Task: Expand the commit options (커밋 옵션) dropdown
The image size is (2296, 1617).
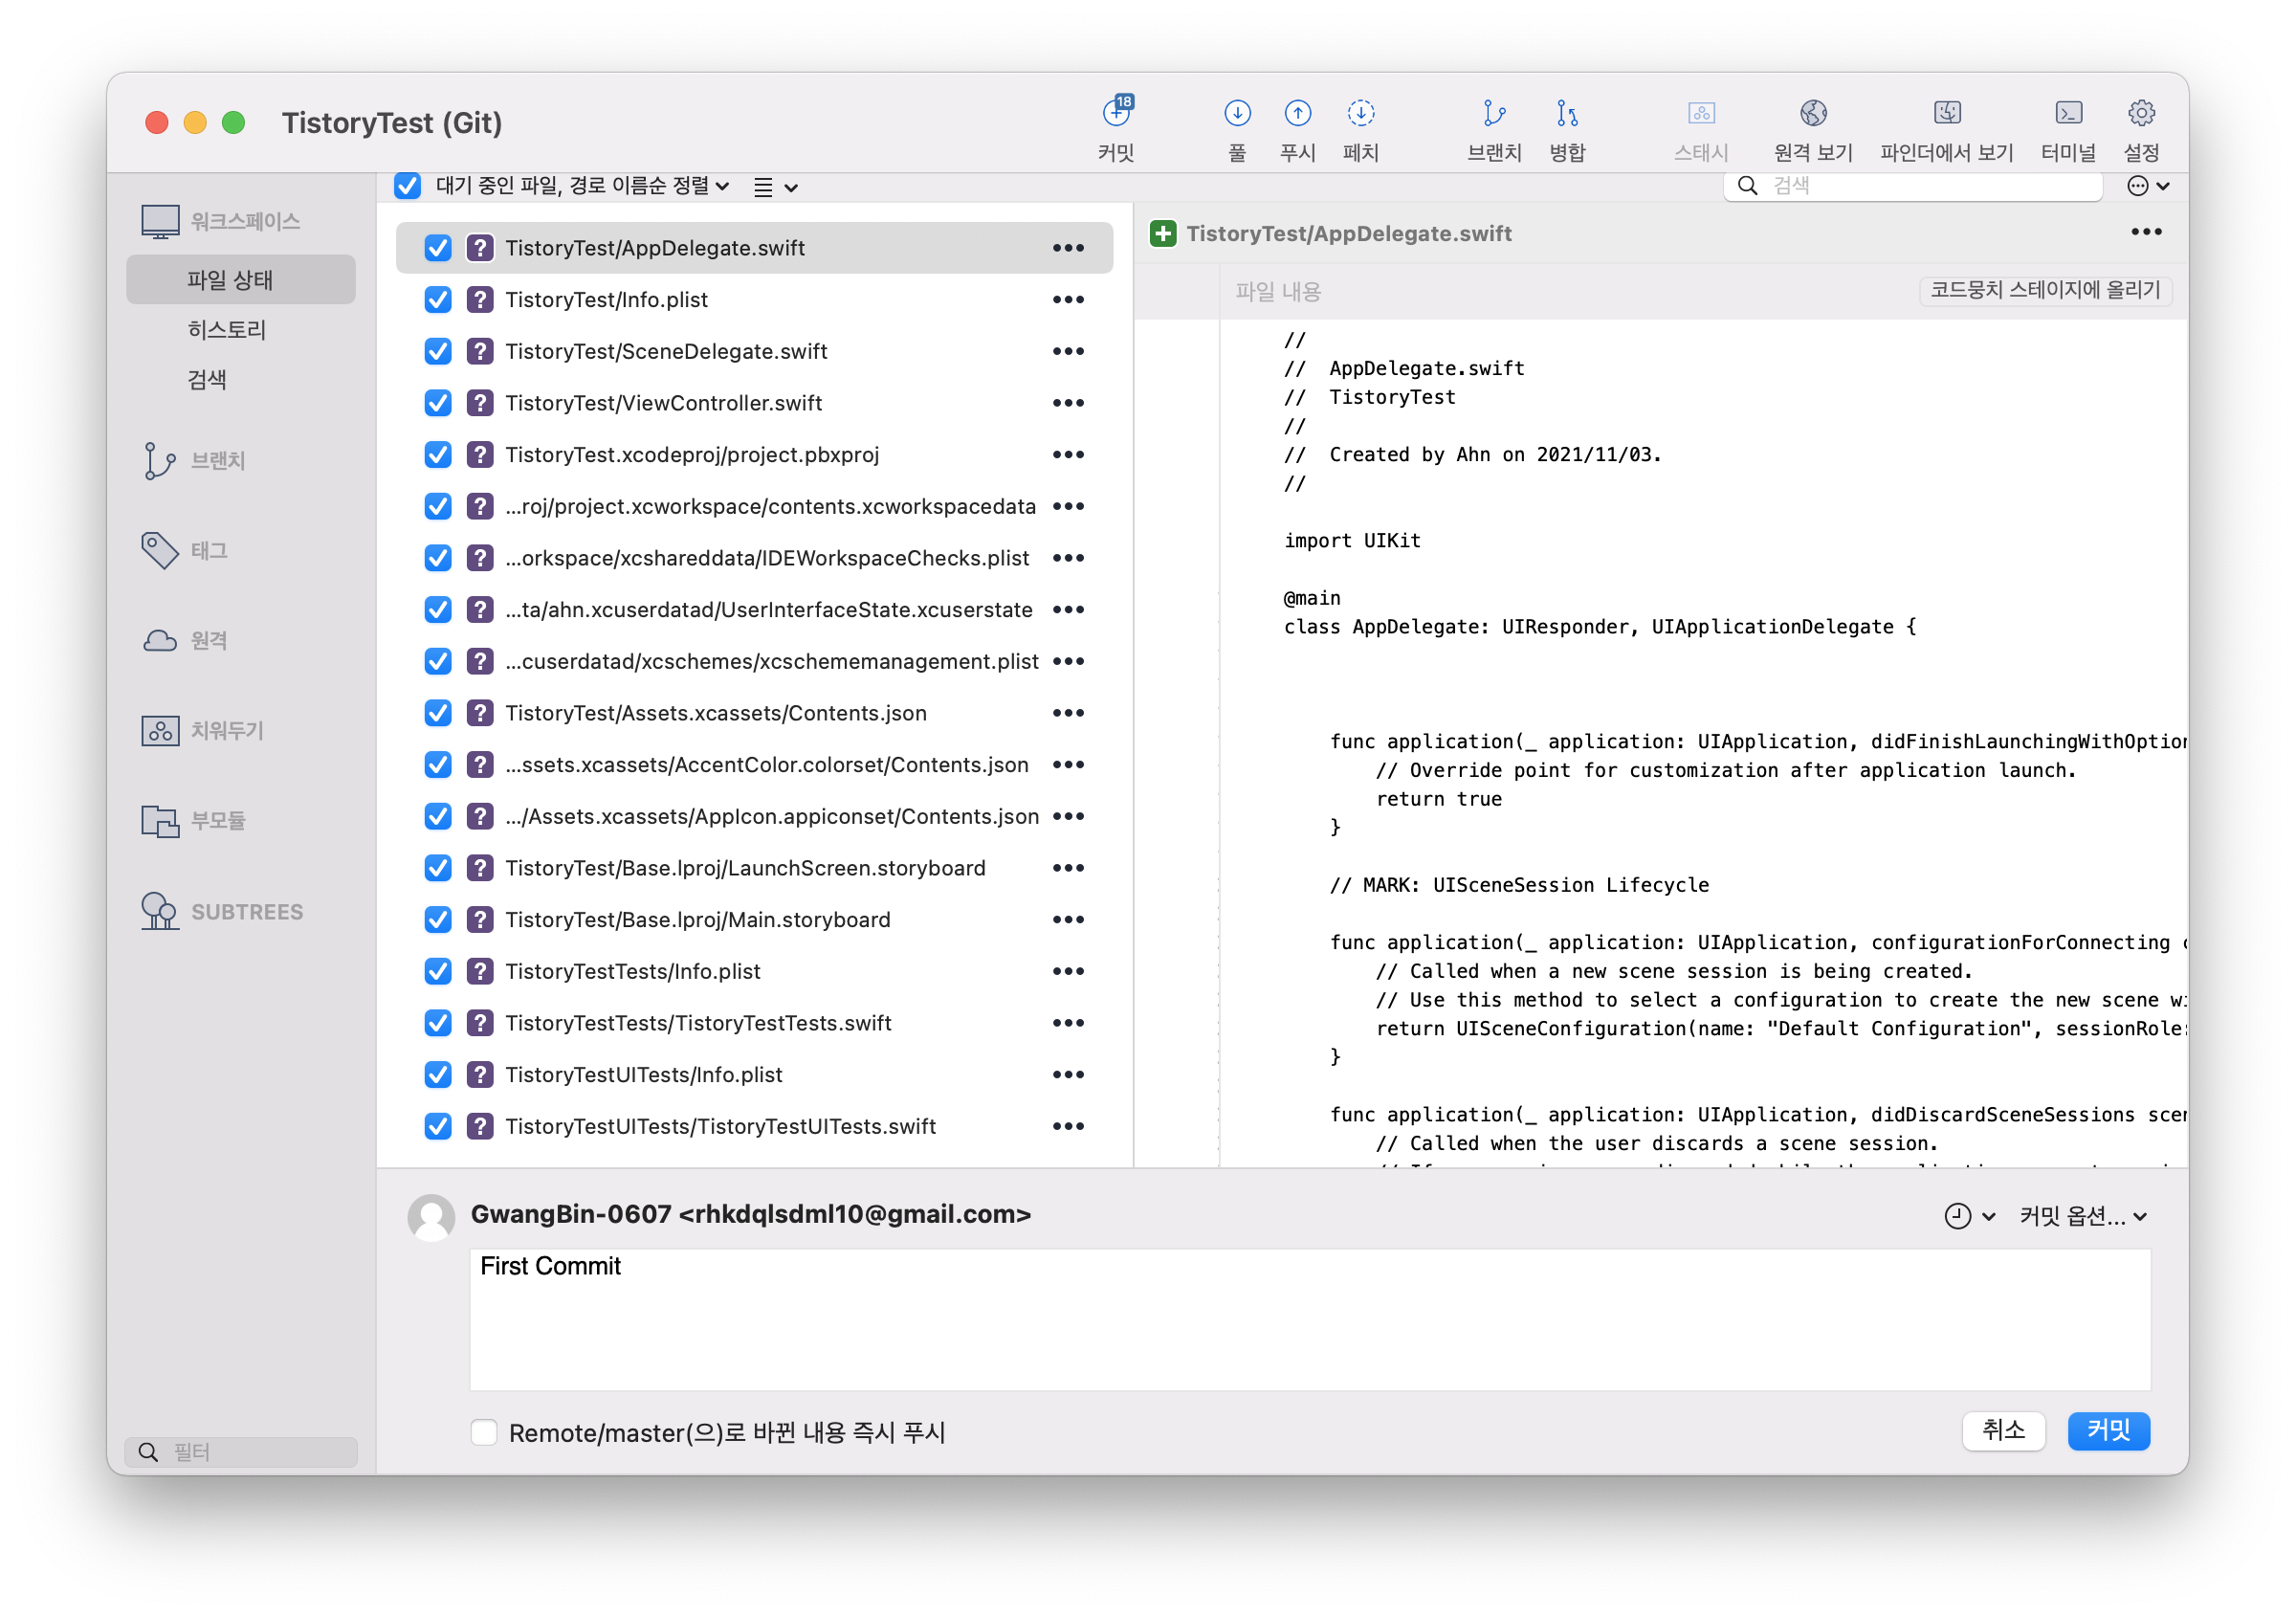Action: (x=2082, y=1216)
